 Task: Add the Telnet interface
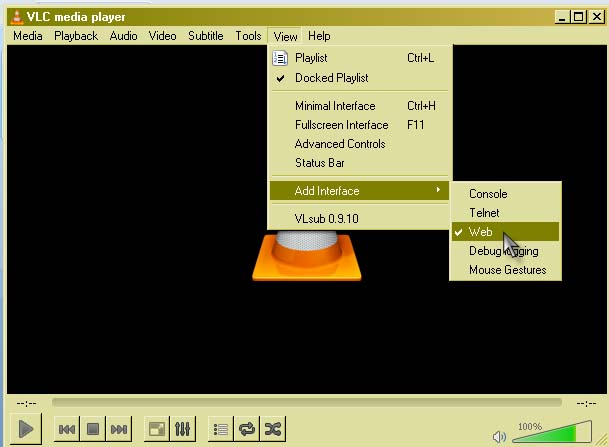coord(505,213)
